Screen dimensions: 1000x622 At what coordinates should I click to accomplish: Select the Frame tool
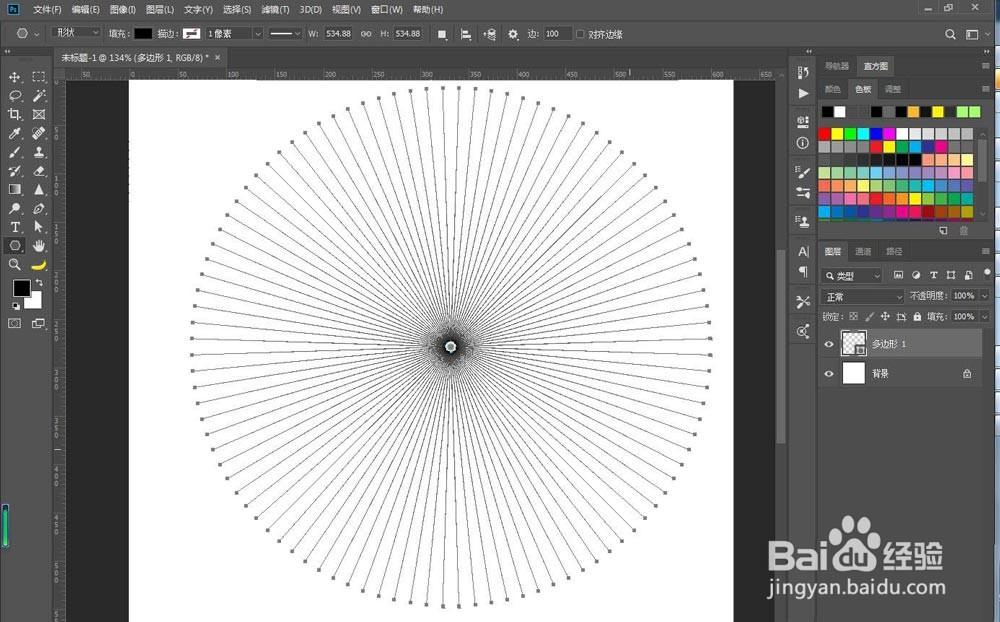39,114
